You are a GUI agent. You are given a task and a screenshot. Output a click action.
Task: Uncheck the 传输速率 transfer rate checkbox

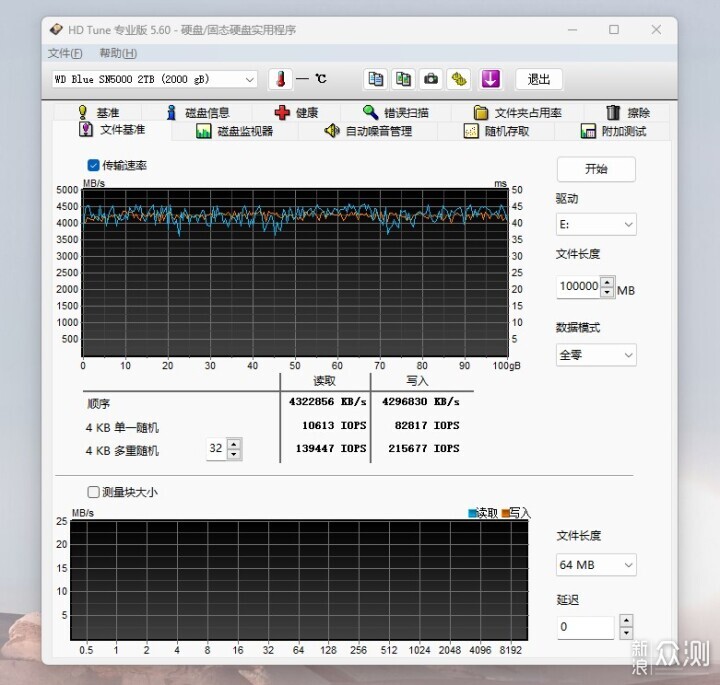tap(93, 165)
